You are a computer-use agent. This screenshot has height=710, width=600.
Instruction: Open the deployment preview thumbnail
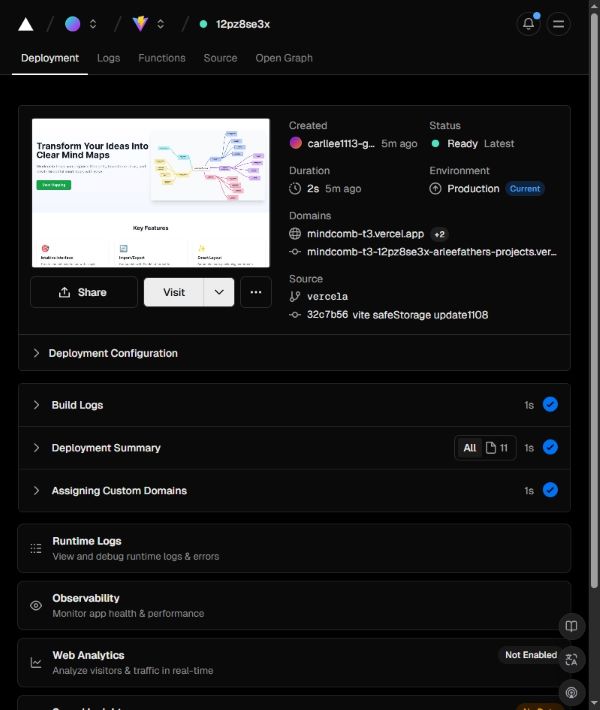click(x=151, y=193)
